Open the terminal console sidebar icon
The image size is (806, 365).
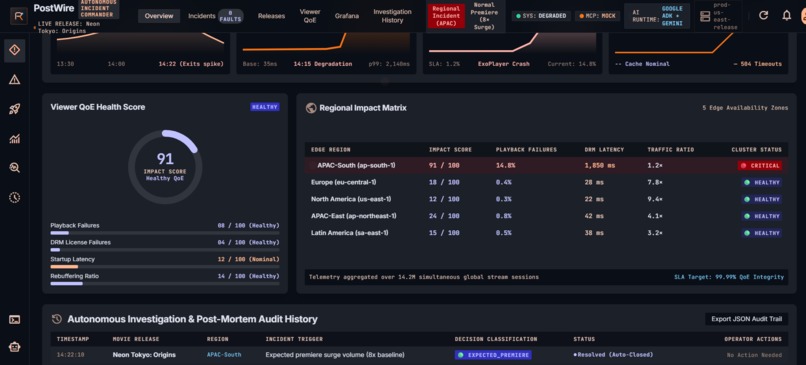click(x=14, y=320)
